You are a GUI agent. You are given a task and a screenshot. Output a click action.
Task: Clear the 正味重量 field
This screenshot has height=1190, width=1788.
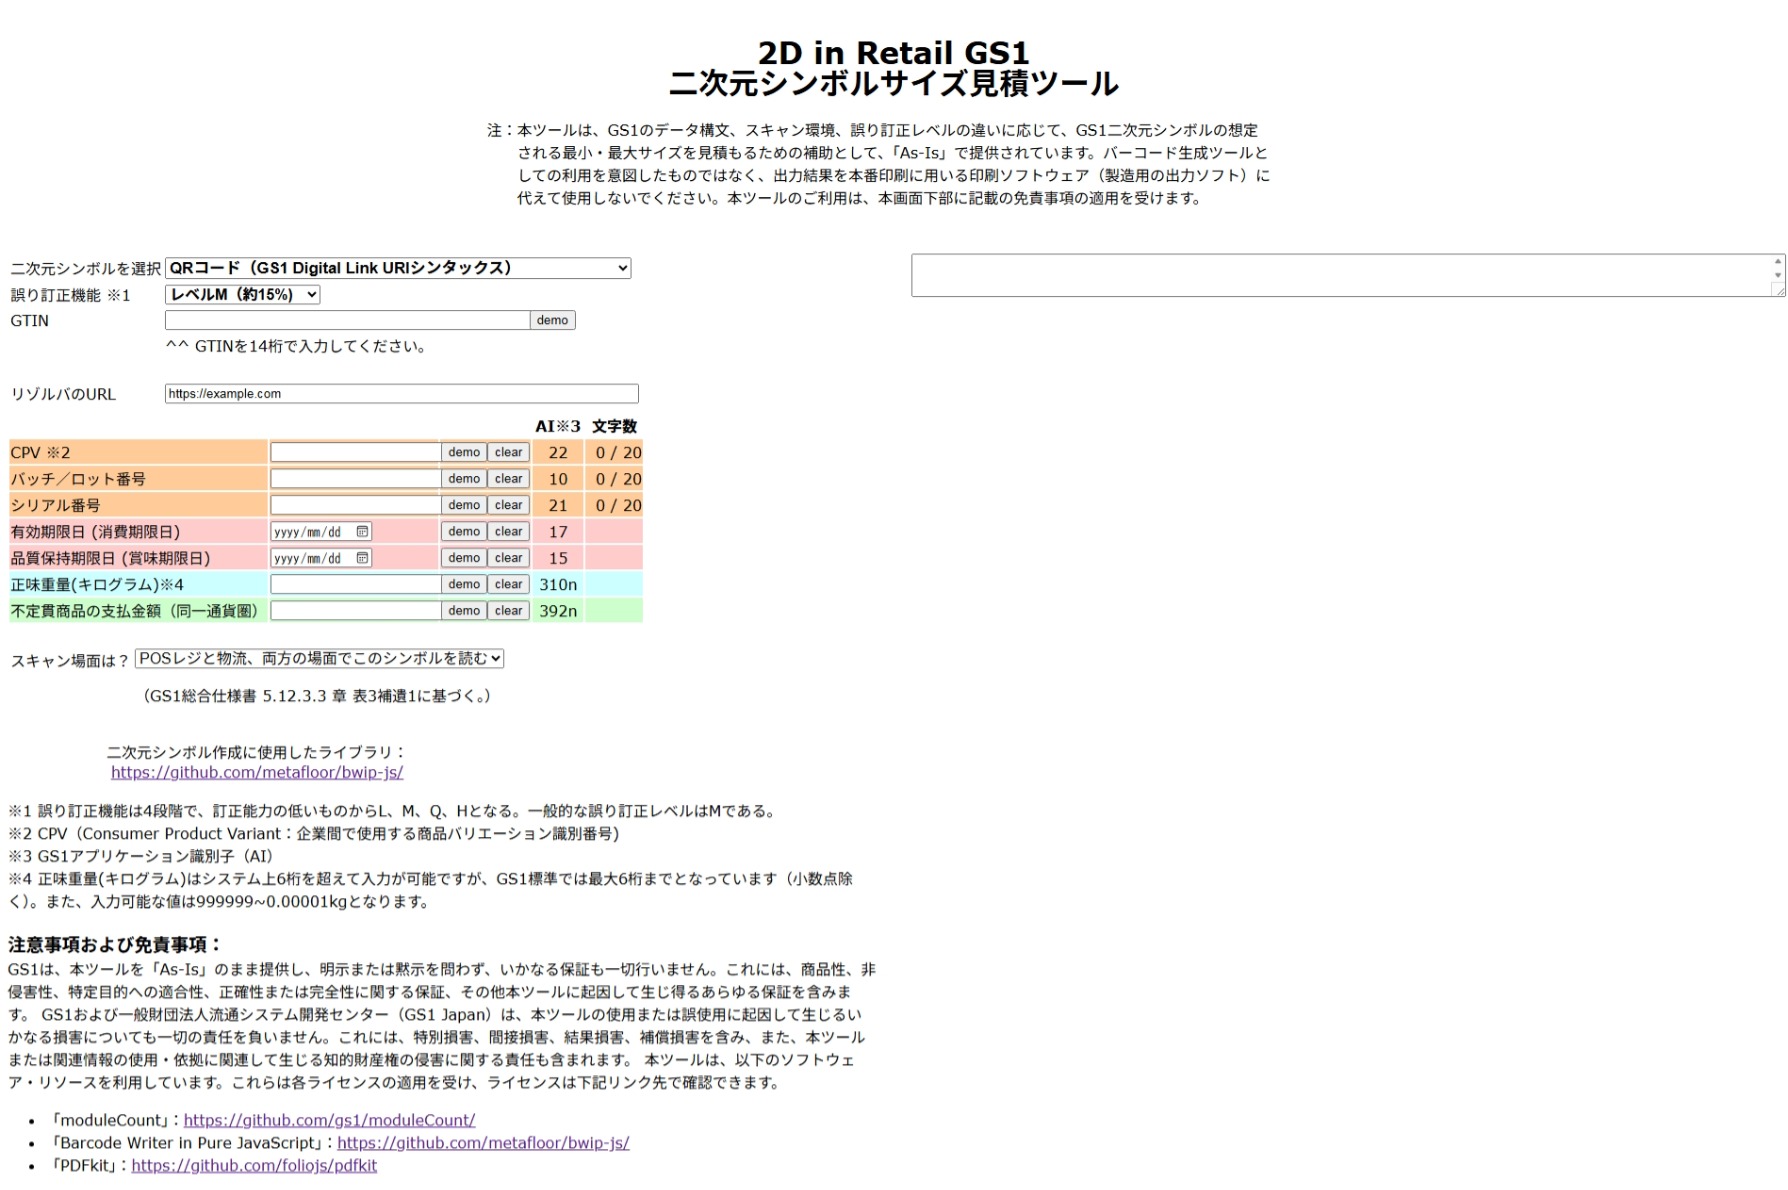point(507,584)
